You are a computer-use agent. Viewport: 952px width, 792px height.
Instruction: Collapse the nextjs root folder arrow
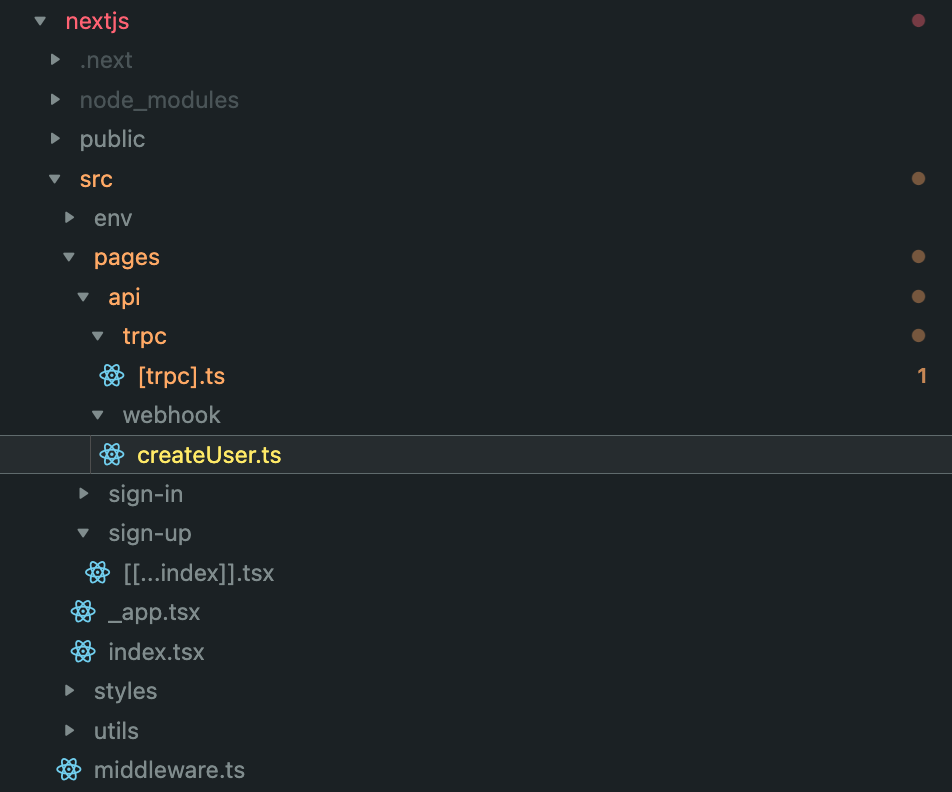pos(40,21)
